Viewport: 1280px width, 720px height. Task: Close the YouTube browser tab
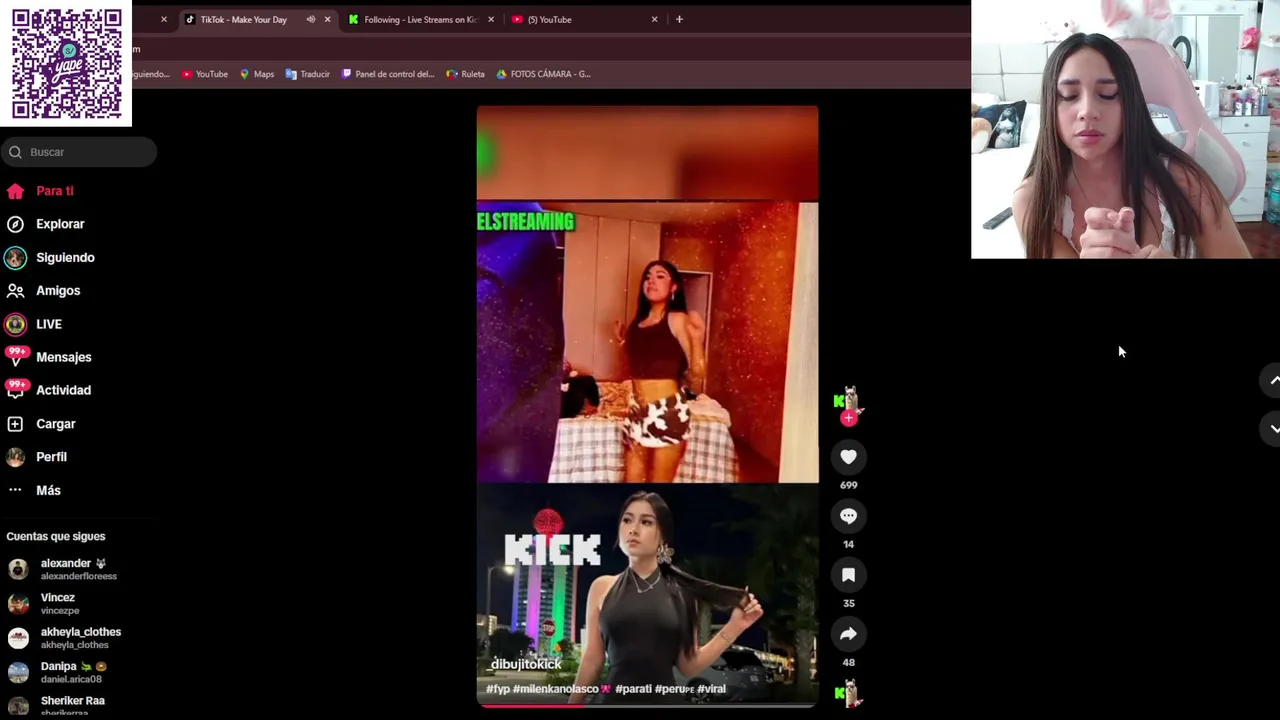[x=655, y=19]
